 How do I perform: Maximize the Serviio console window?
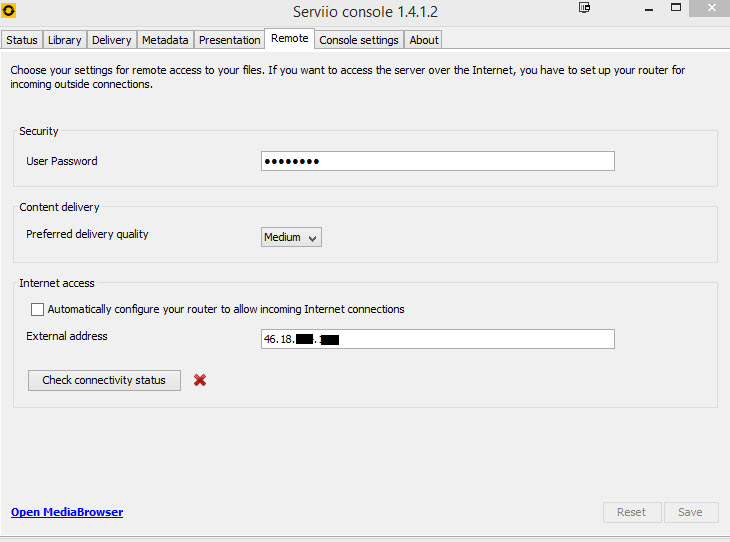[x=675, y=8]
